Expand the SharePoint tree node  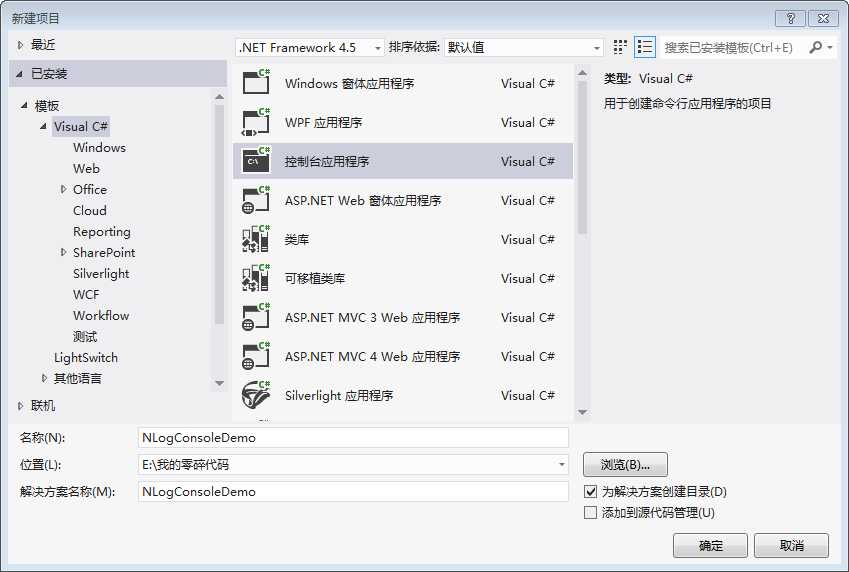63,252
